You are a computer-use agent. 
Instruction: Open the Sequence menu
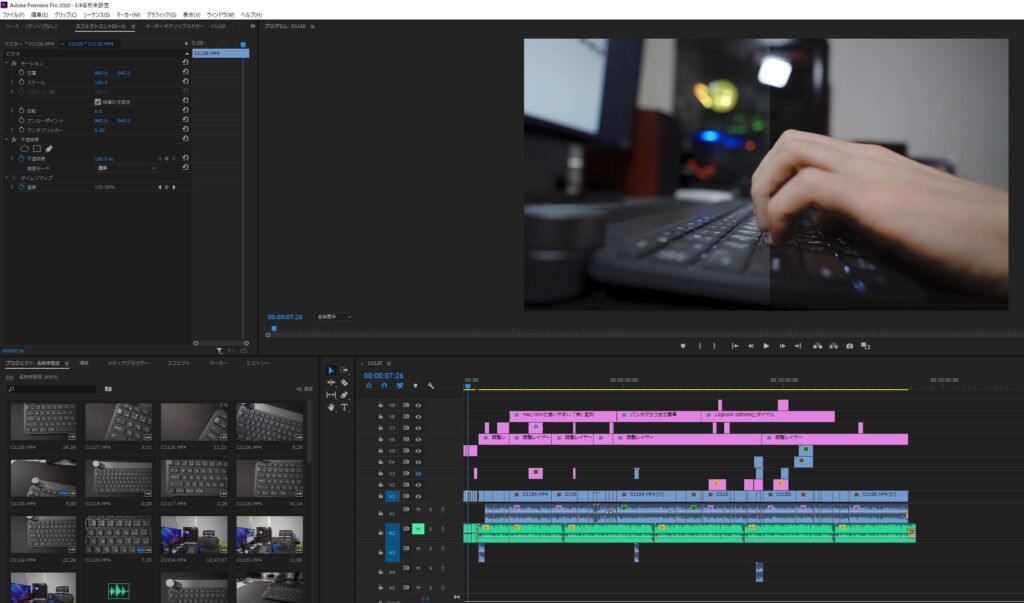96,14
